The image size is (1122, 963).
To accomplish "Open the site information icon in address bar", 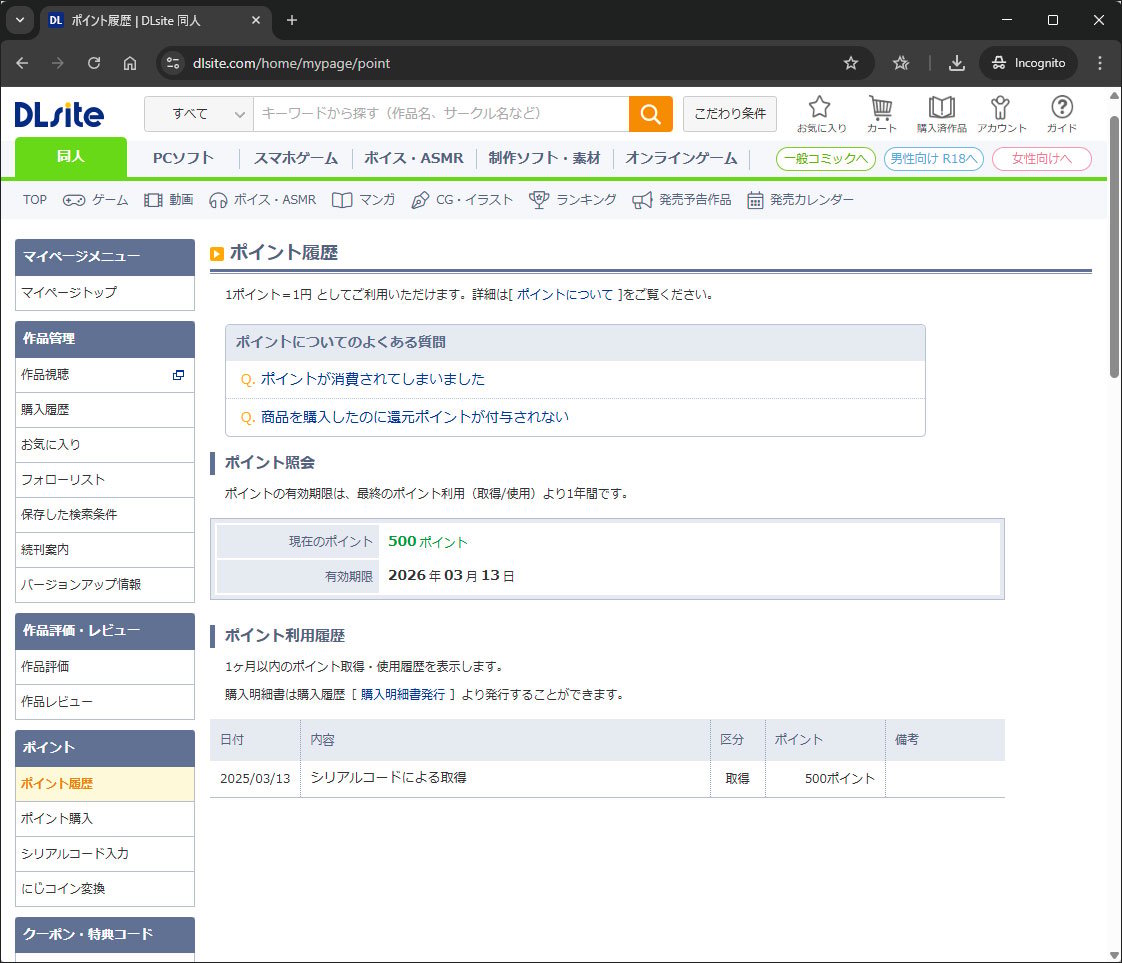I will click(173, 63).
